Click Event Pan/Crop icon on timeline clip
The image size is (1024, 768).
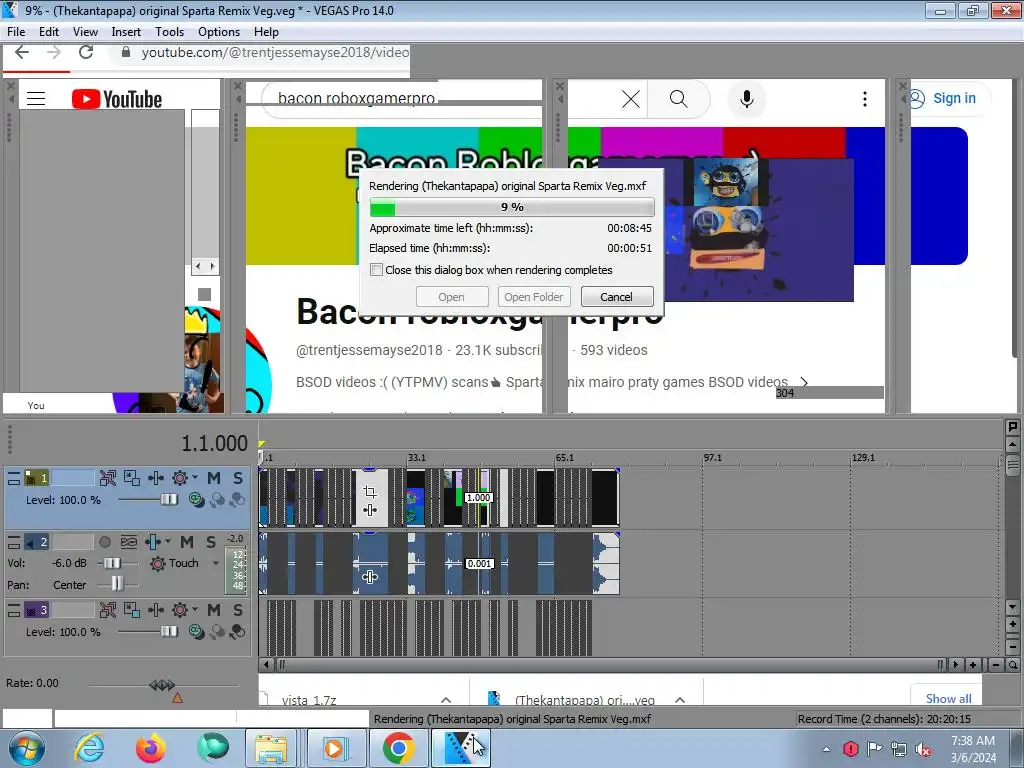[x=370, y=492]
